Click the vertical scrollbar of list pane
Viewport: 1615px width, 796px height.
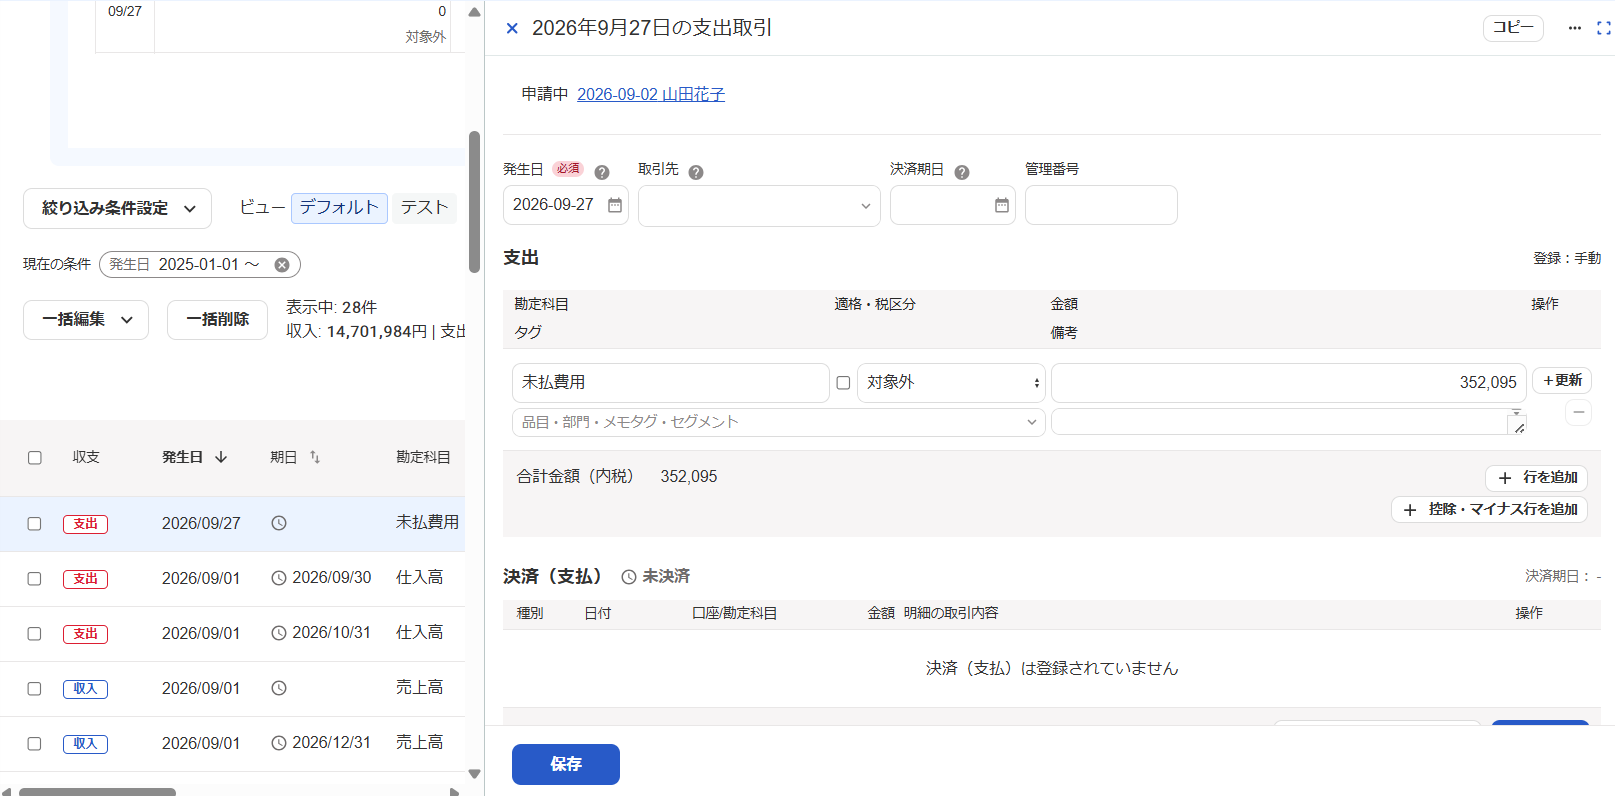click(x=474, y=200)
